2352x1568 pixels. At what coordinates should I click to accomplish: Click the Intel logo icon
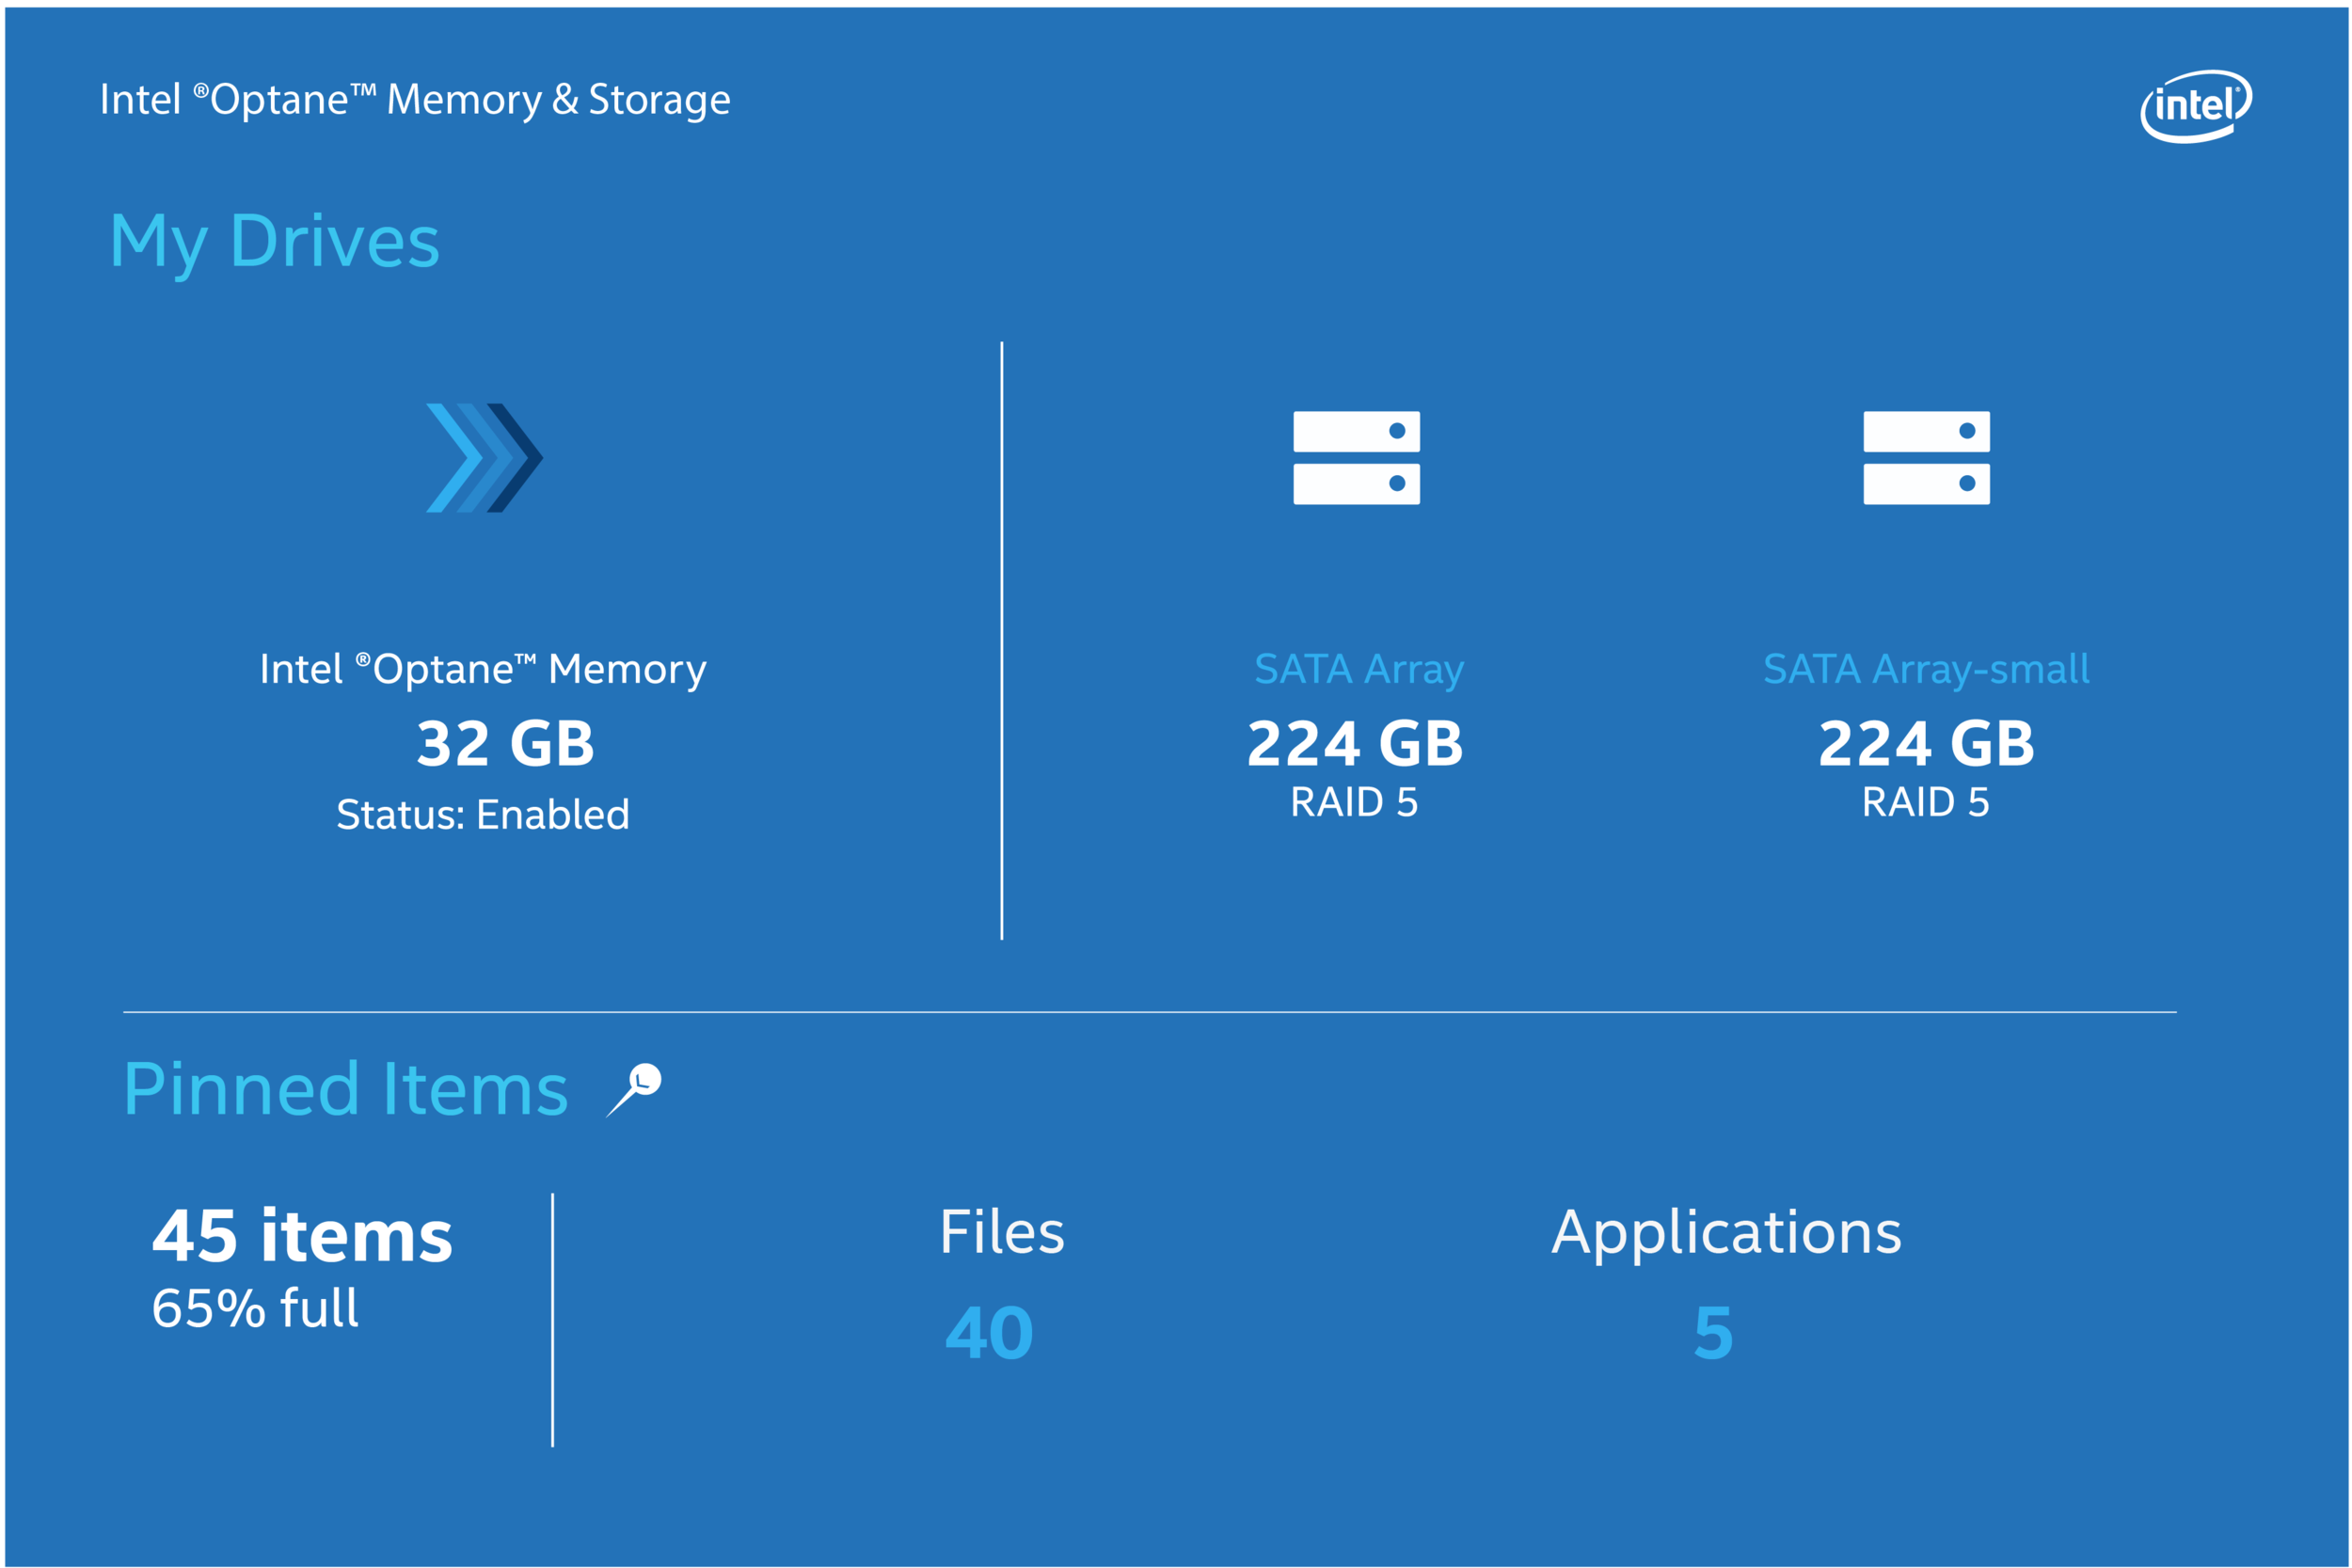[x=2195, y=106]
